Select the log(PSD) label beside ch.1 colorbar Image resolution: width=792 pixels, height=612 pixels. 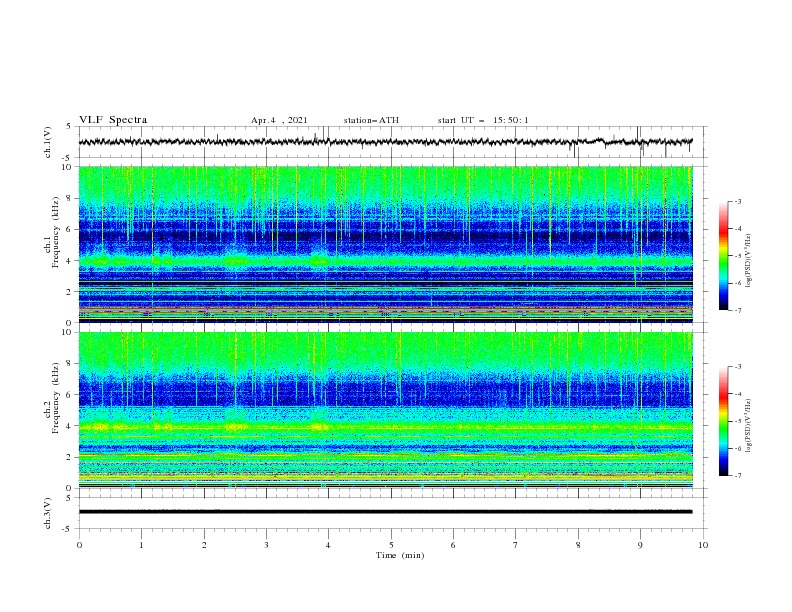point(748,261)
